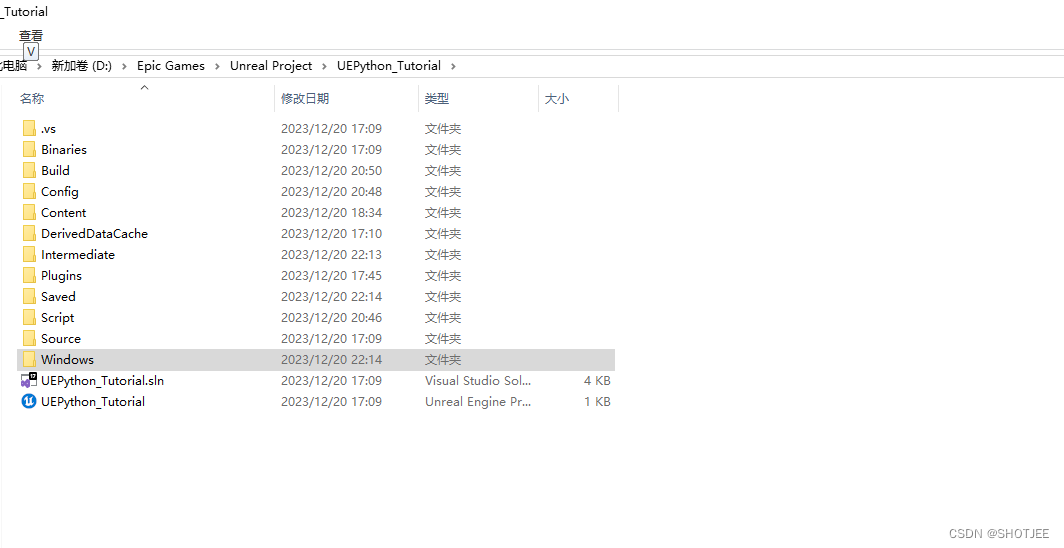Viewport: 1064px width, 548px height.
Task: Click the Script date 2023/12/20 20:46
Action: click(x=331, y=318)
